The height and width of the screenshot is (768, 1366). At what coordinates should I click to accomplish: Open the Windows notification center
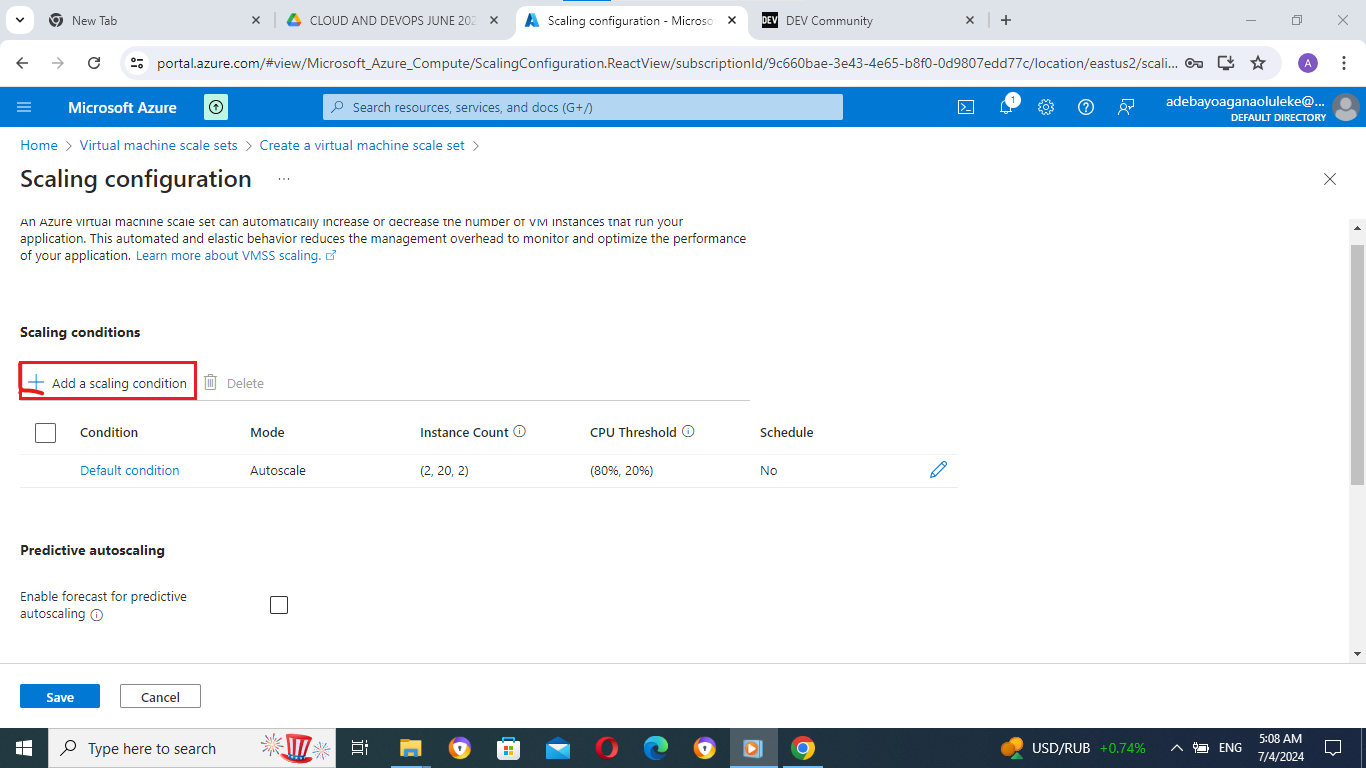pyautogui.click(x=1332, y=748)
